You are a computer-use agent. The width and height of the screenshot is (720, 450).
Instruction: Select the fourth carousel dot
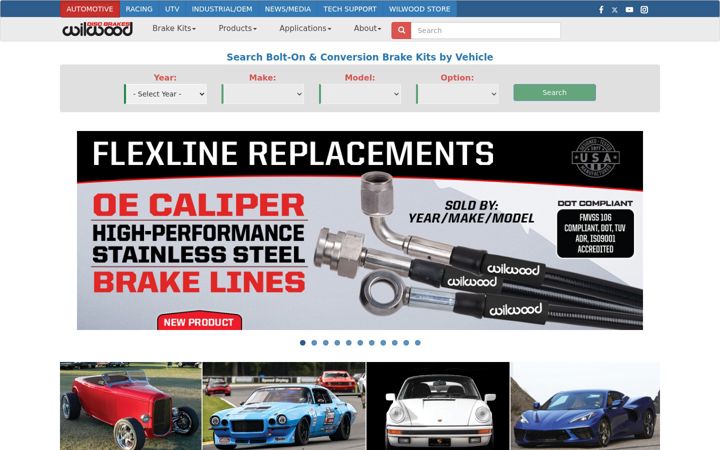(337, 343)
